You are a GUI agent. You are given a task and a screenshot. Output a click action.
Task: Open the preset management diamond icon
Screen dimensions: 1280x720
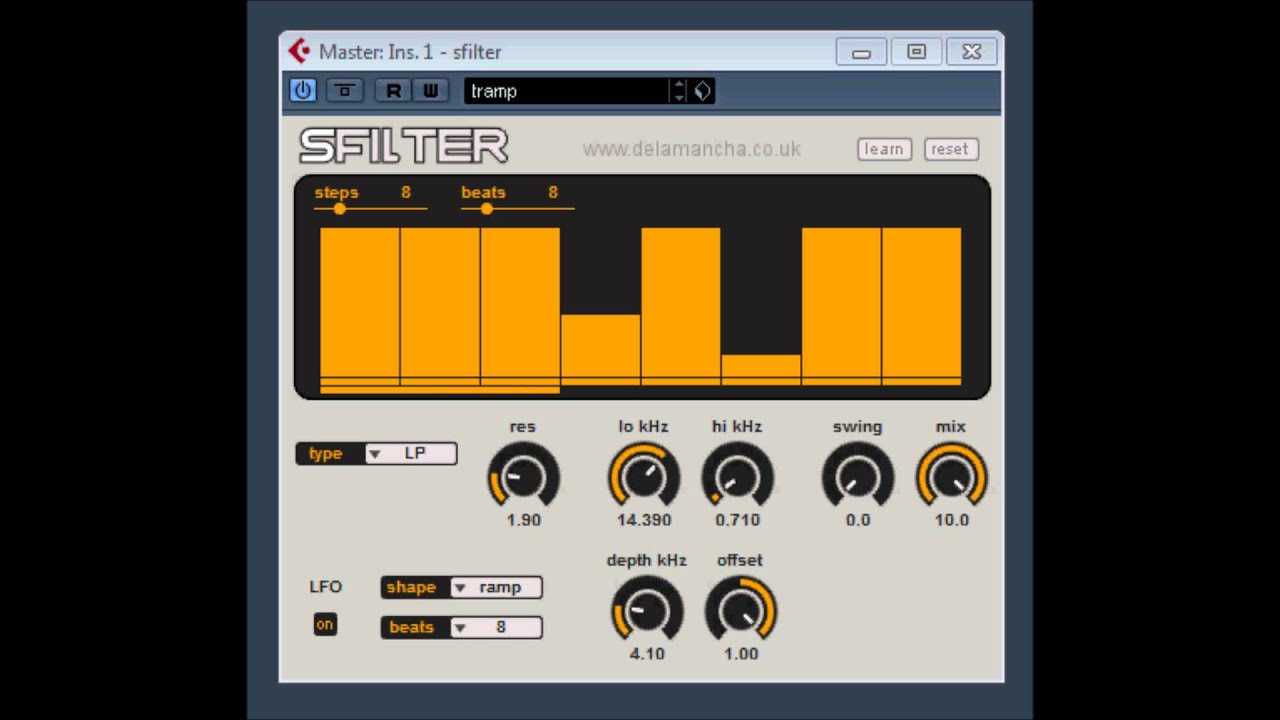(x=702, y=91)
